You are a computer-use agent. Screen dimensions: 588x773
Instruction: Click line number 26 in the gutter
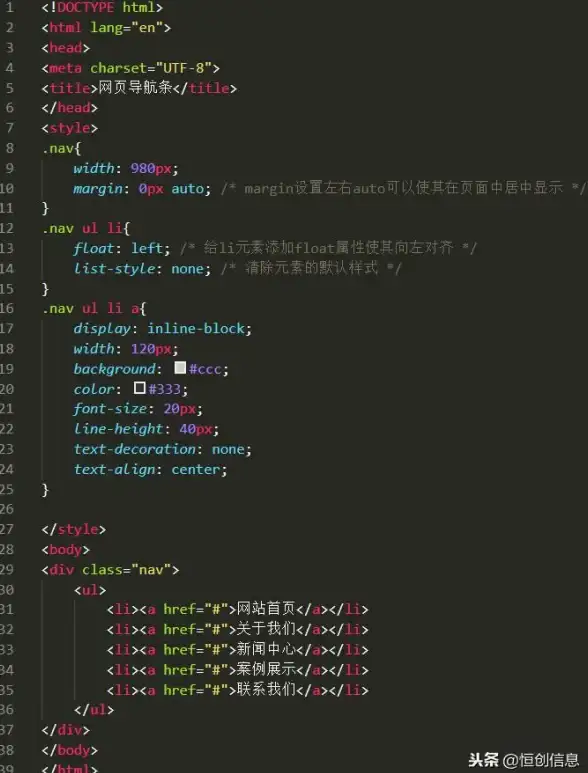tap(7, 509)
